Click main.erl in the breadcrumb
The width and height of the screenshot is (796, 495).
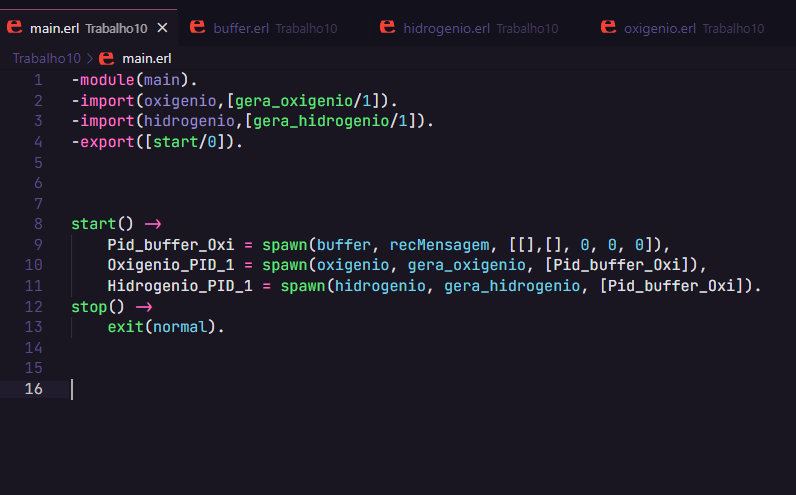[147, 58]
